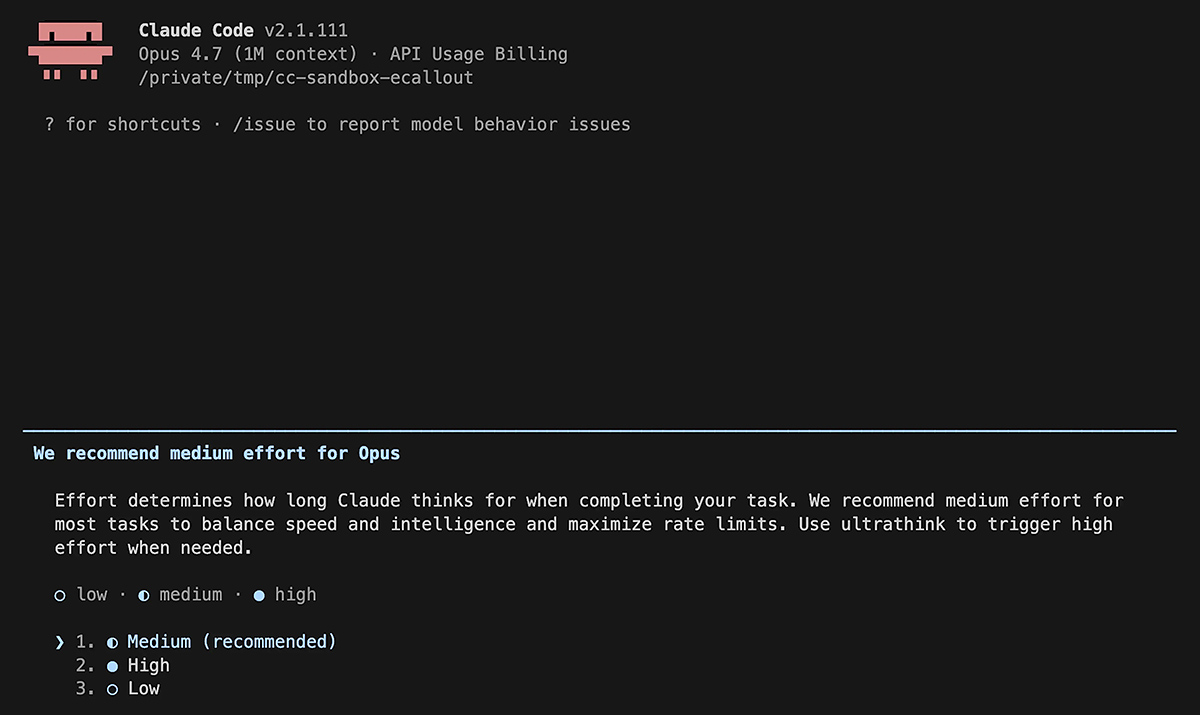The image size is (1200, 715).
Task: Click the half circle icon in effort legend
Action: (144, 595)
